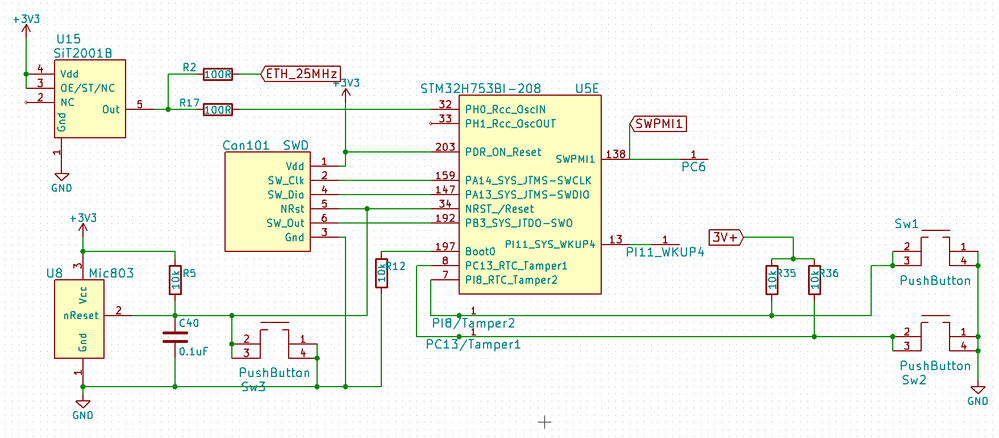Viewport: 999px width, 438px height.
Task: Click the OE/ST/NC pin name on U15
Action: [x=87, y=87]
